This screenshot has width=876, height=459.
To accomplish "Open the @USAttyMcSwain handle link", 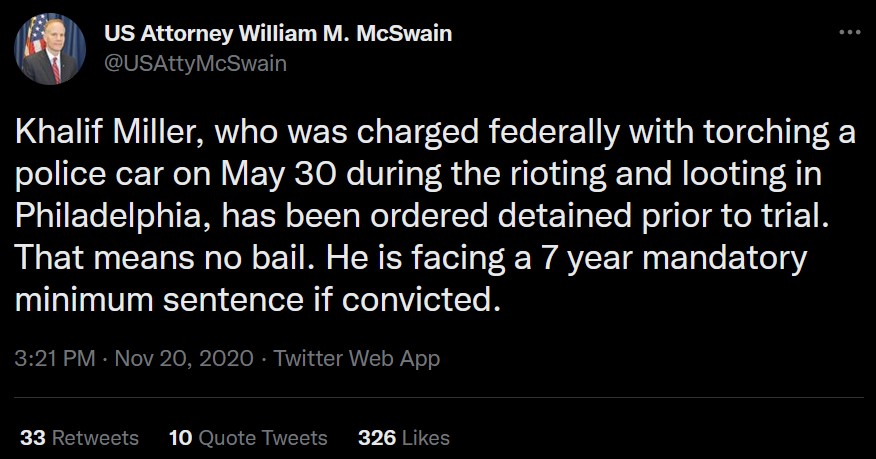I will click(x=195, y=64).
